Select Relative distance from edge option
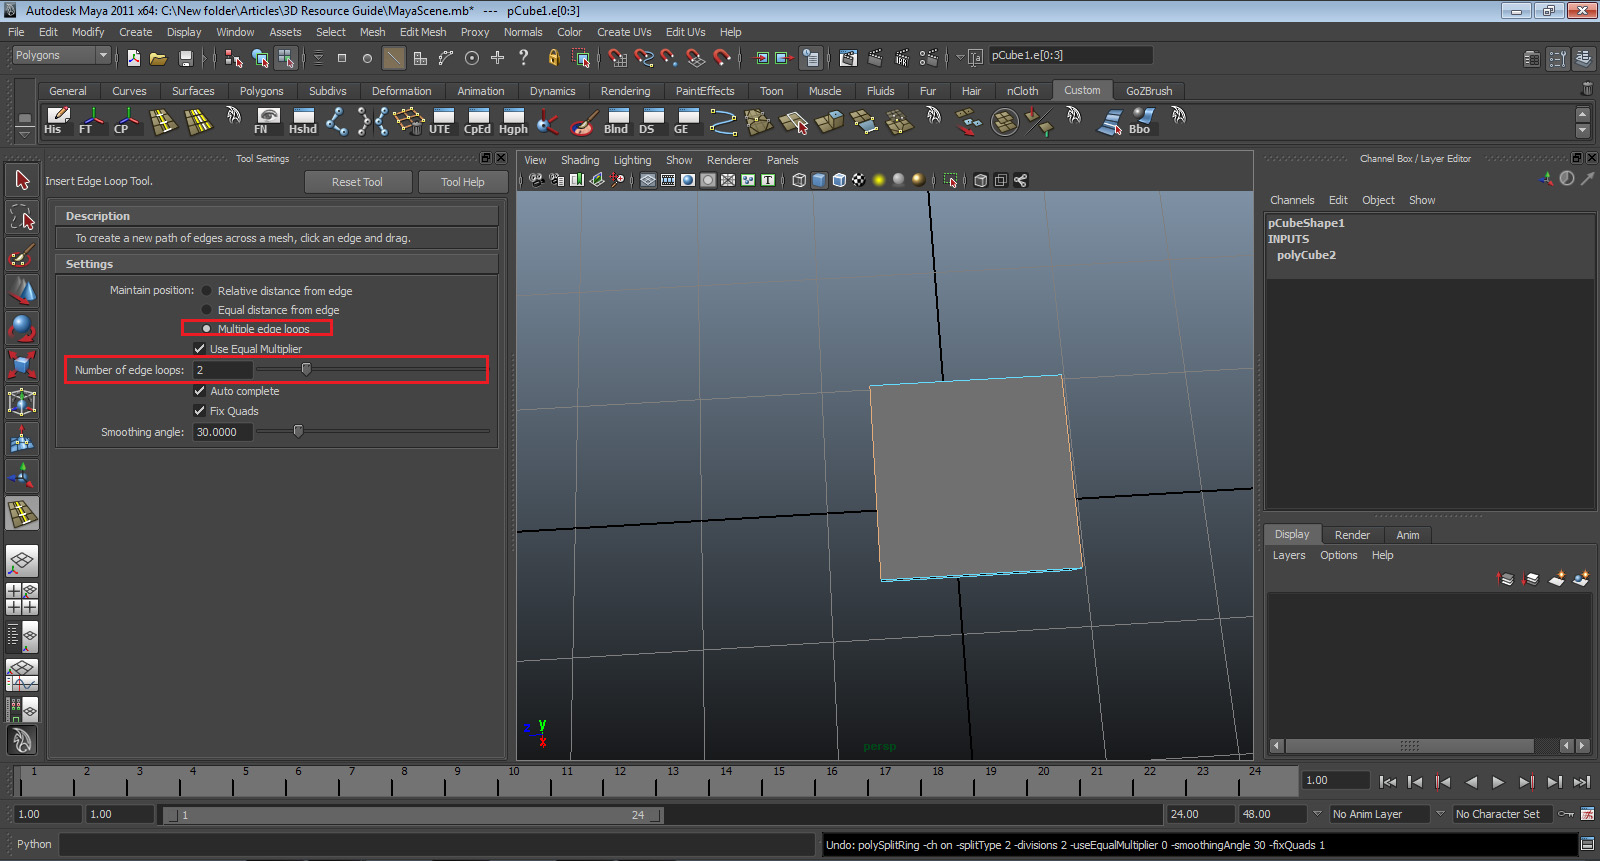Image resolution: width=1600 pixels, height=861 pixels. point(207,291)
